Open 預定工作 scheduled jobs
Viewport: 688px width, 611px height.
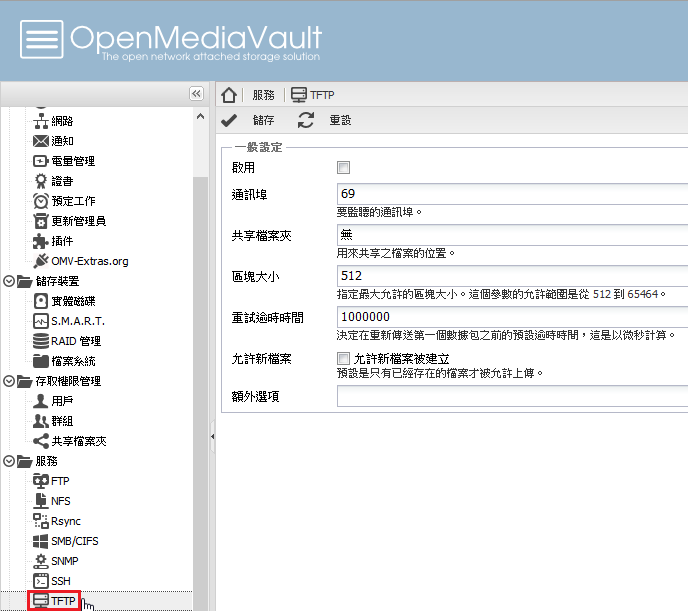tap(64, 201)
